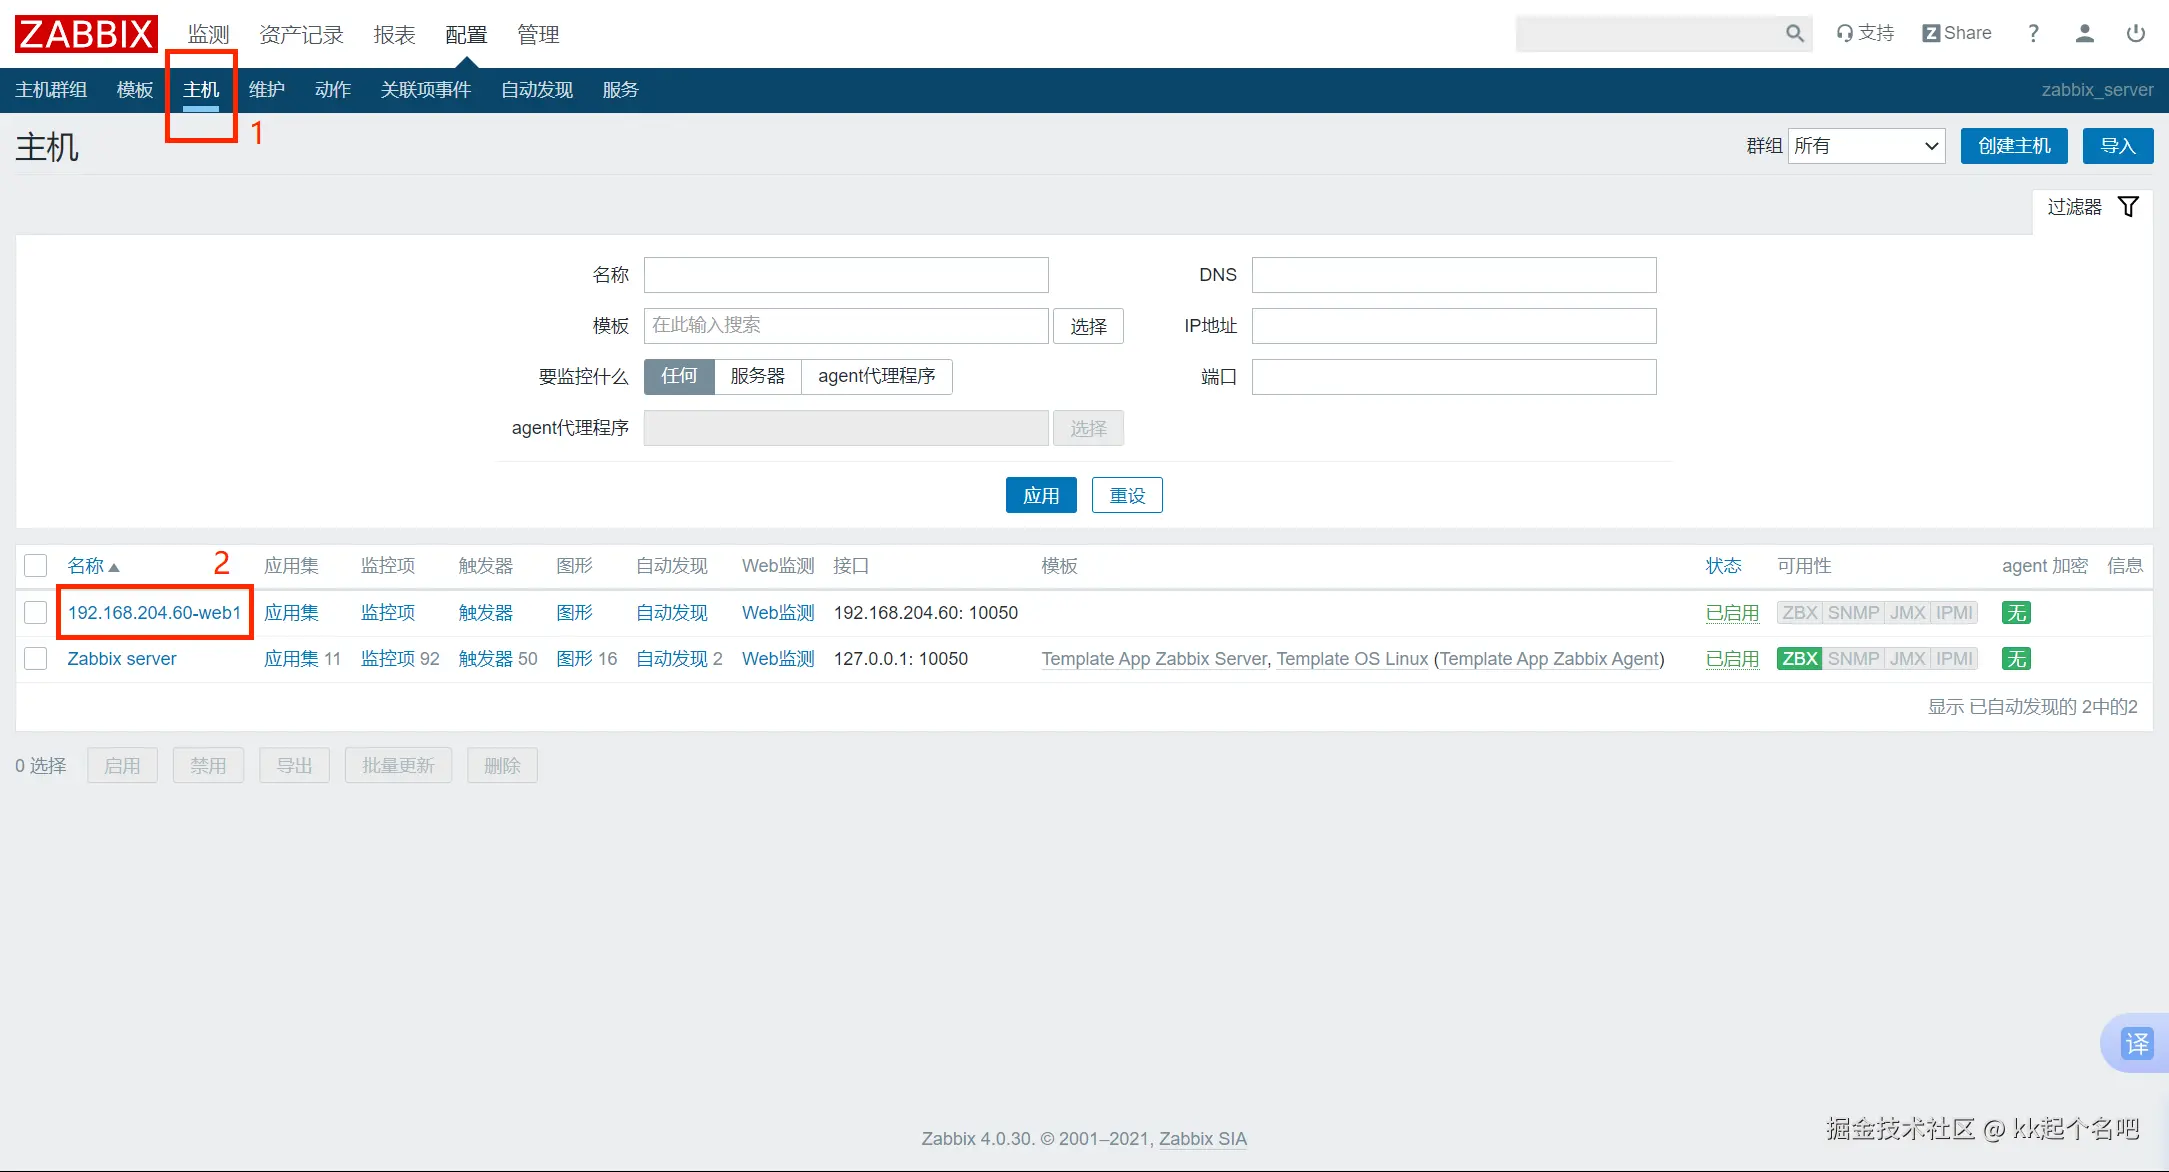
Task: Open the 群组 group dropdown
Action: 1866,146
